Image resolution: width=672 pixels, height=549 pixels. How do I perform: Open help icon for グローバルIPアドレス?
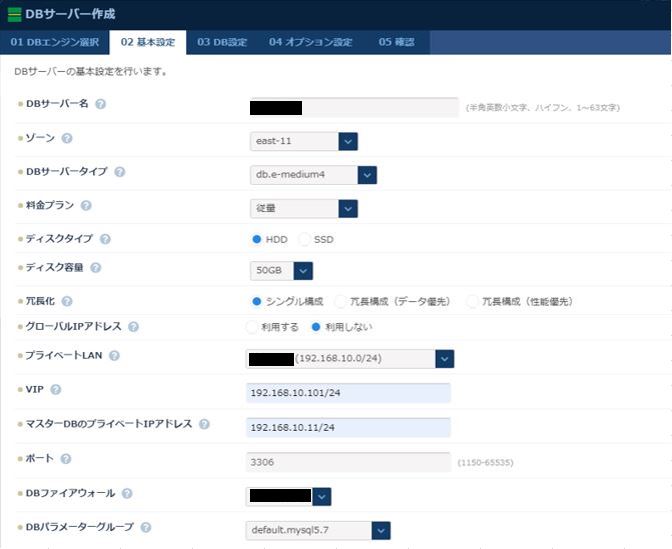[133, 327]
